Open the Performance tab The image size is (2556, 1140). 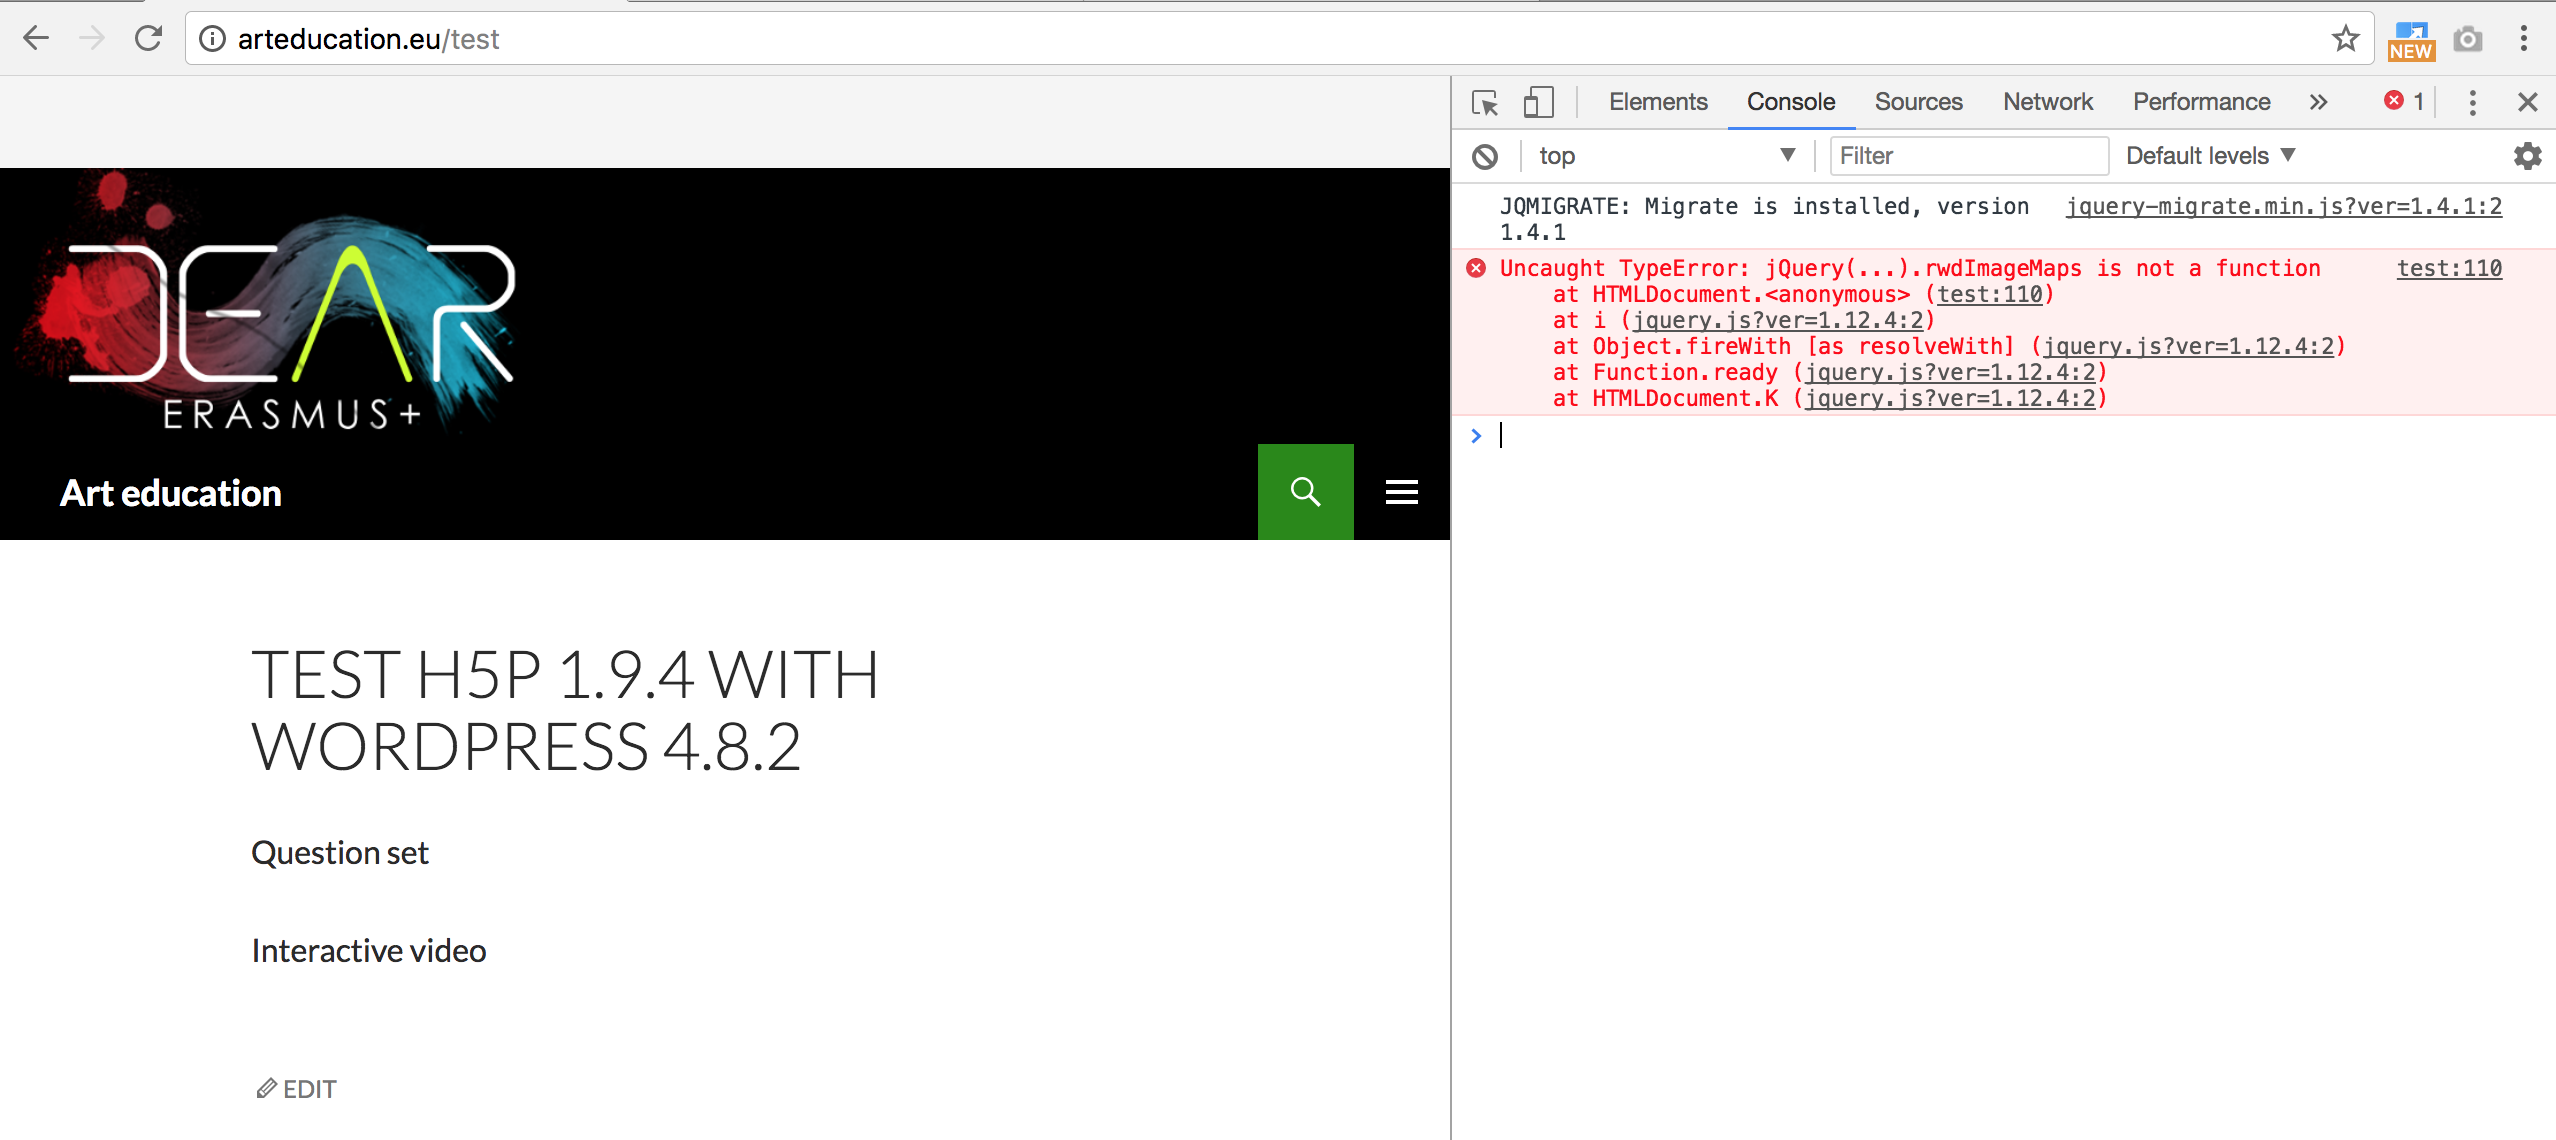2201,102
